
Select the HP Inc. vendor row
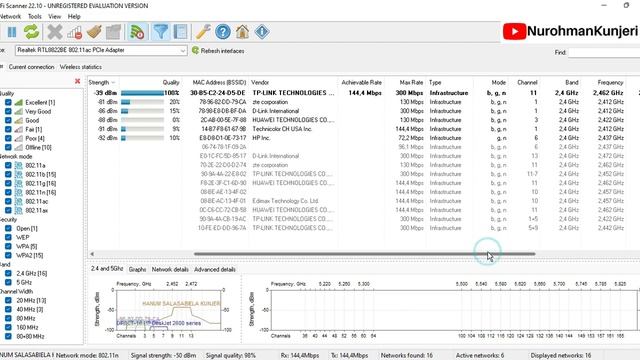(x=363, y=138)
